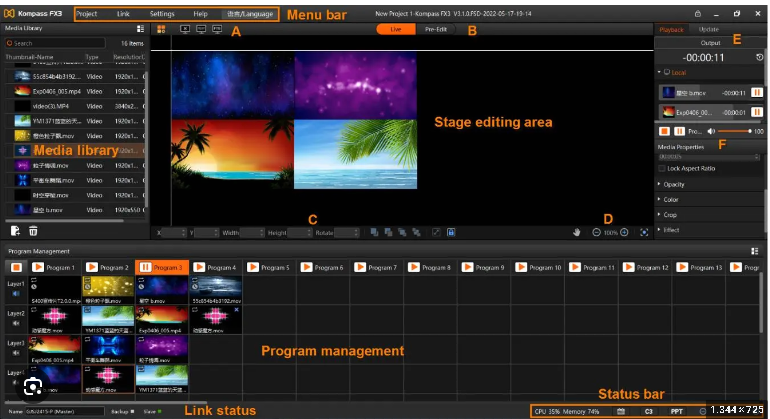Play Program 2
Screen dimensions: 770x419
(91, 267)
